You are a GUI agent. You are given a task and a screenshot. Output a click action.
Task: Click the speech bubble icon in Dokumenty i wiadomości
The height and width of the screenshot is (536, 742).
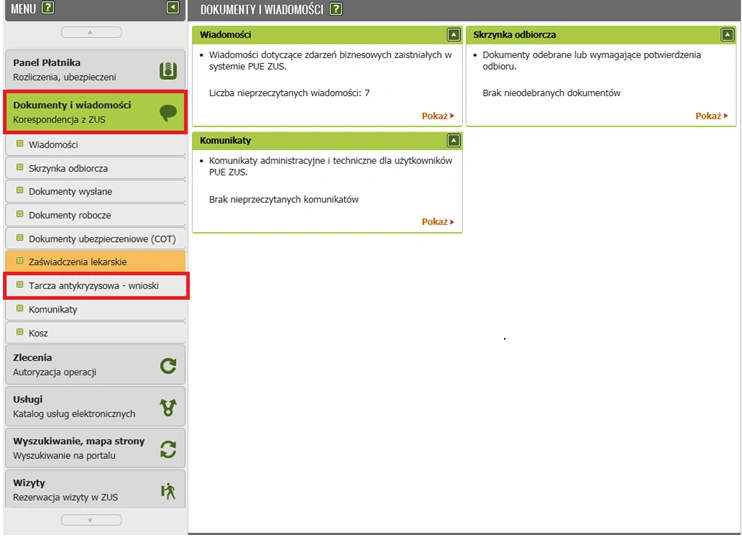pos(168,113)
